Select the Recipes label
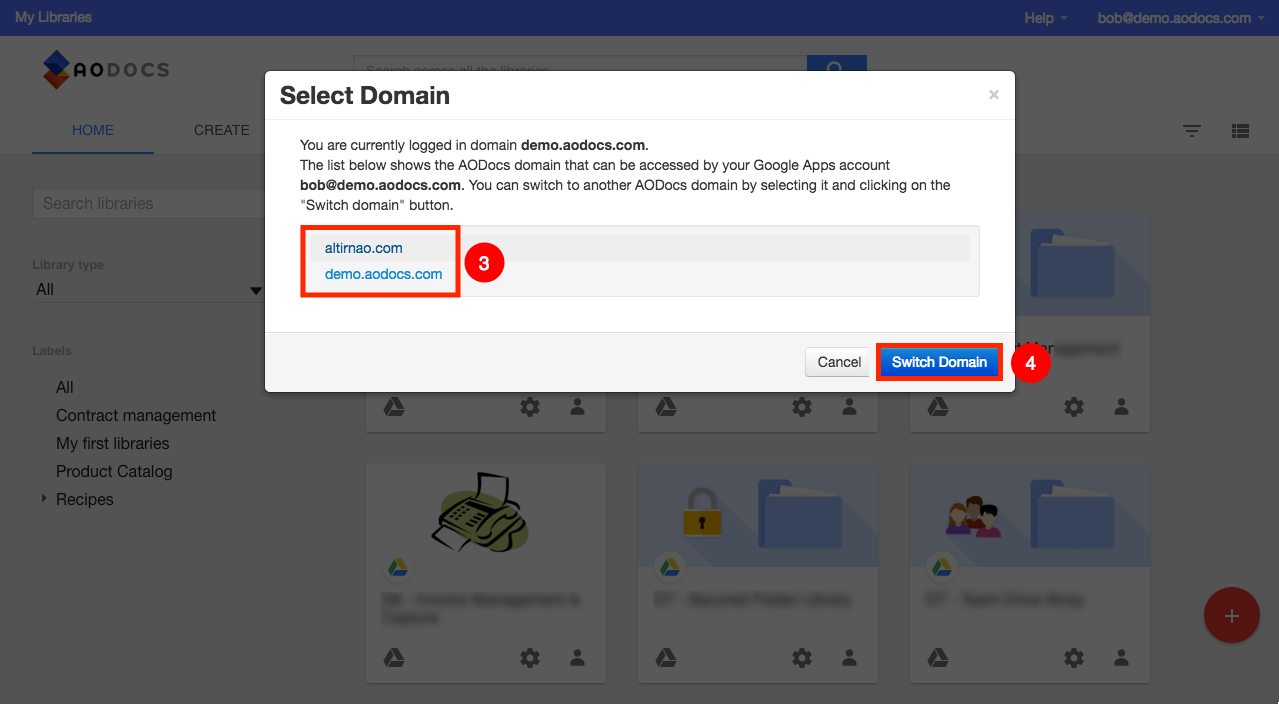 tap(85, 499)
